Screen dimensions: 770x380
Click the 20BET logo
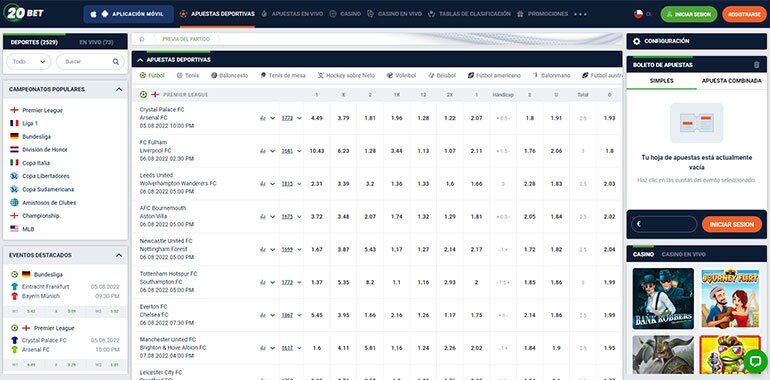pos(23,13)
